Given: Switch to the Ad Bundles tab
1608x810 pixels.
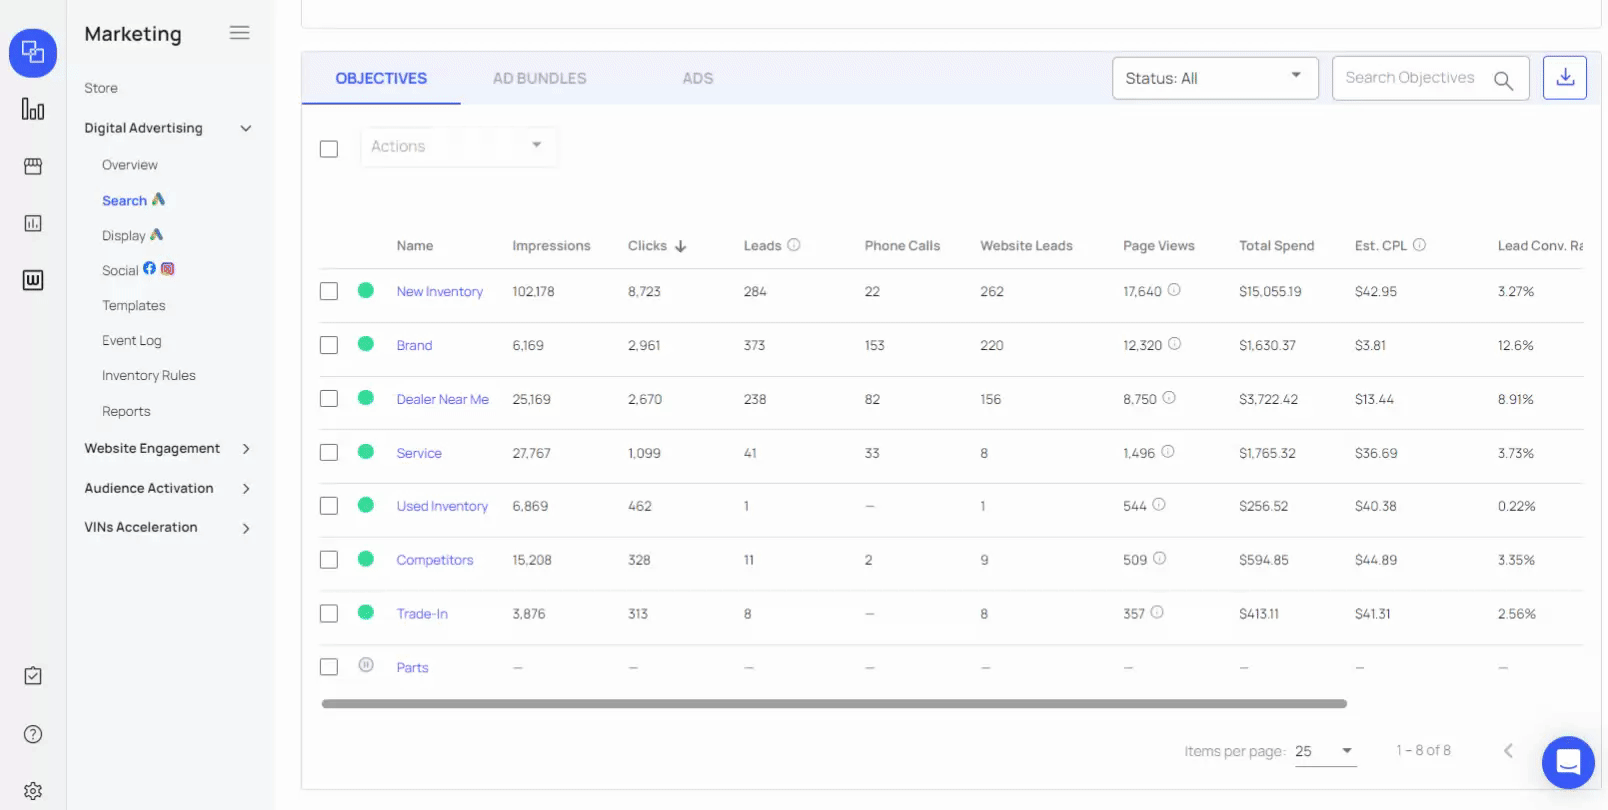Looking at the screenshot, I should coord(539,78).
